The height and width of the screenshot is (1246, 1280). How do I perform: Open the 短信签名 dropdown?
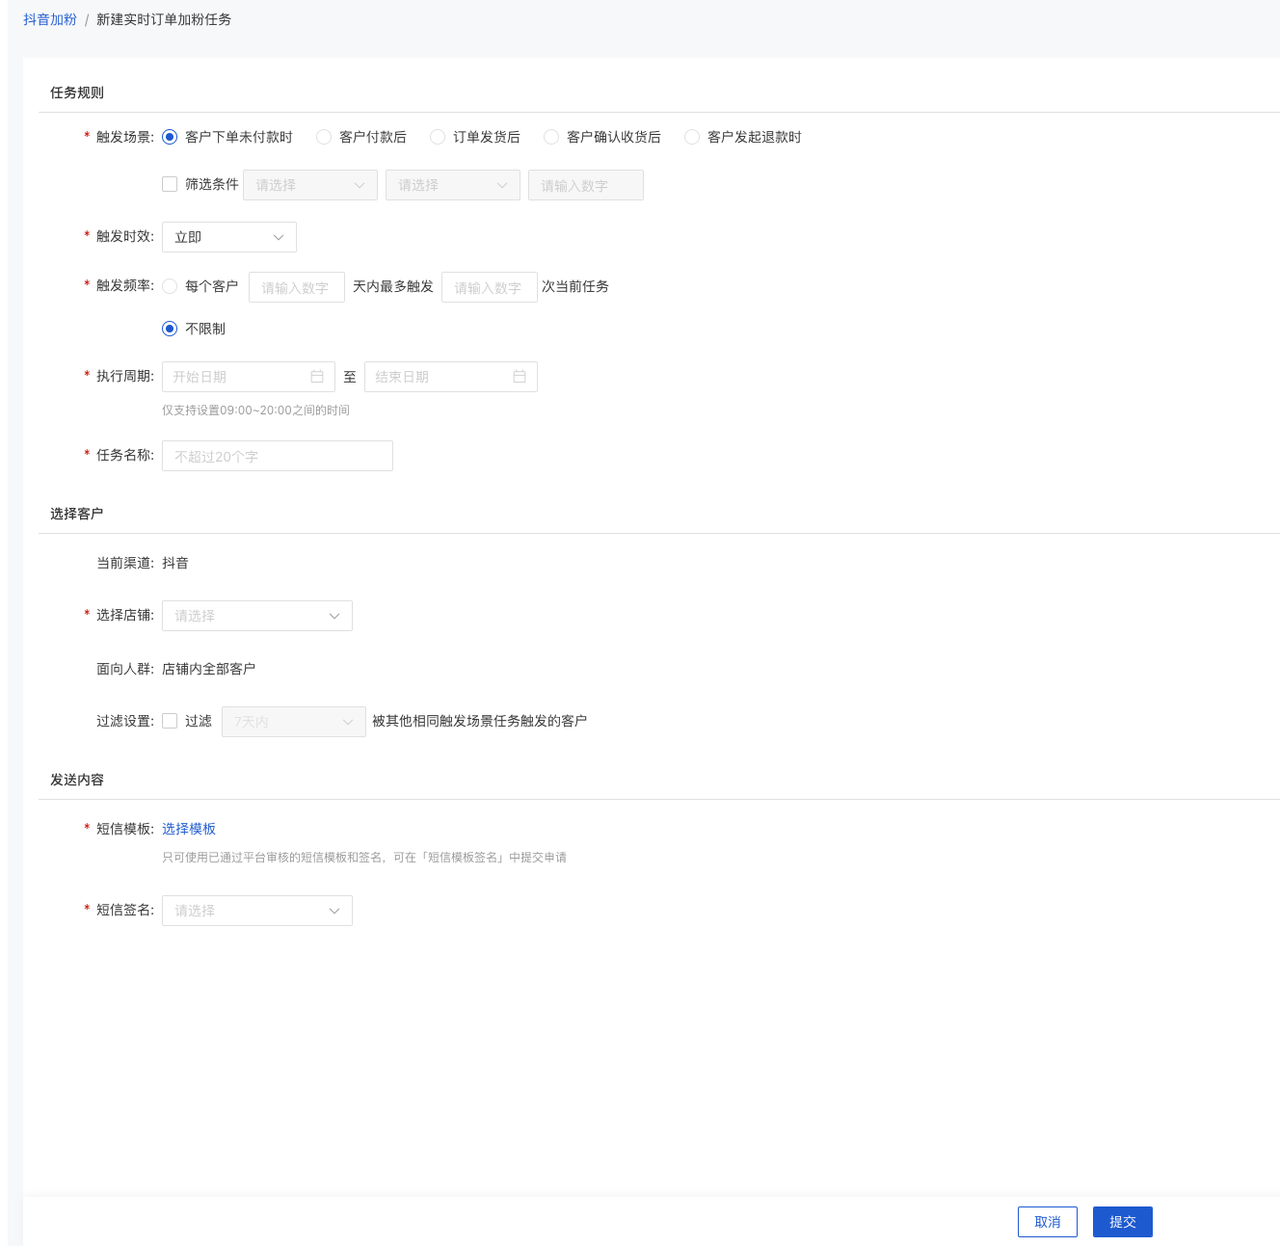(x=257, y=911)
